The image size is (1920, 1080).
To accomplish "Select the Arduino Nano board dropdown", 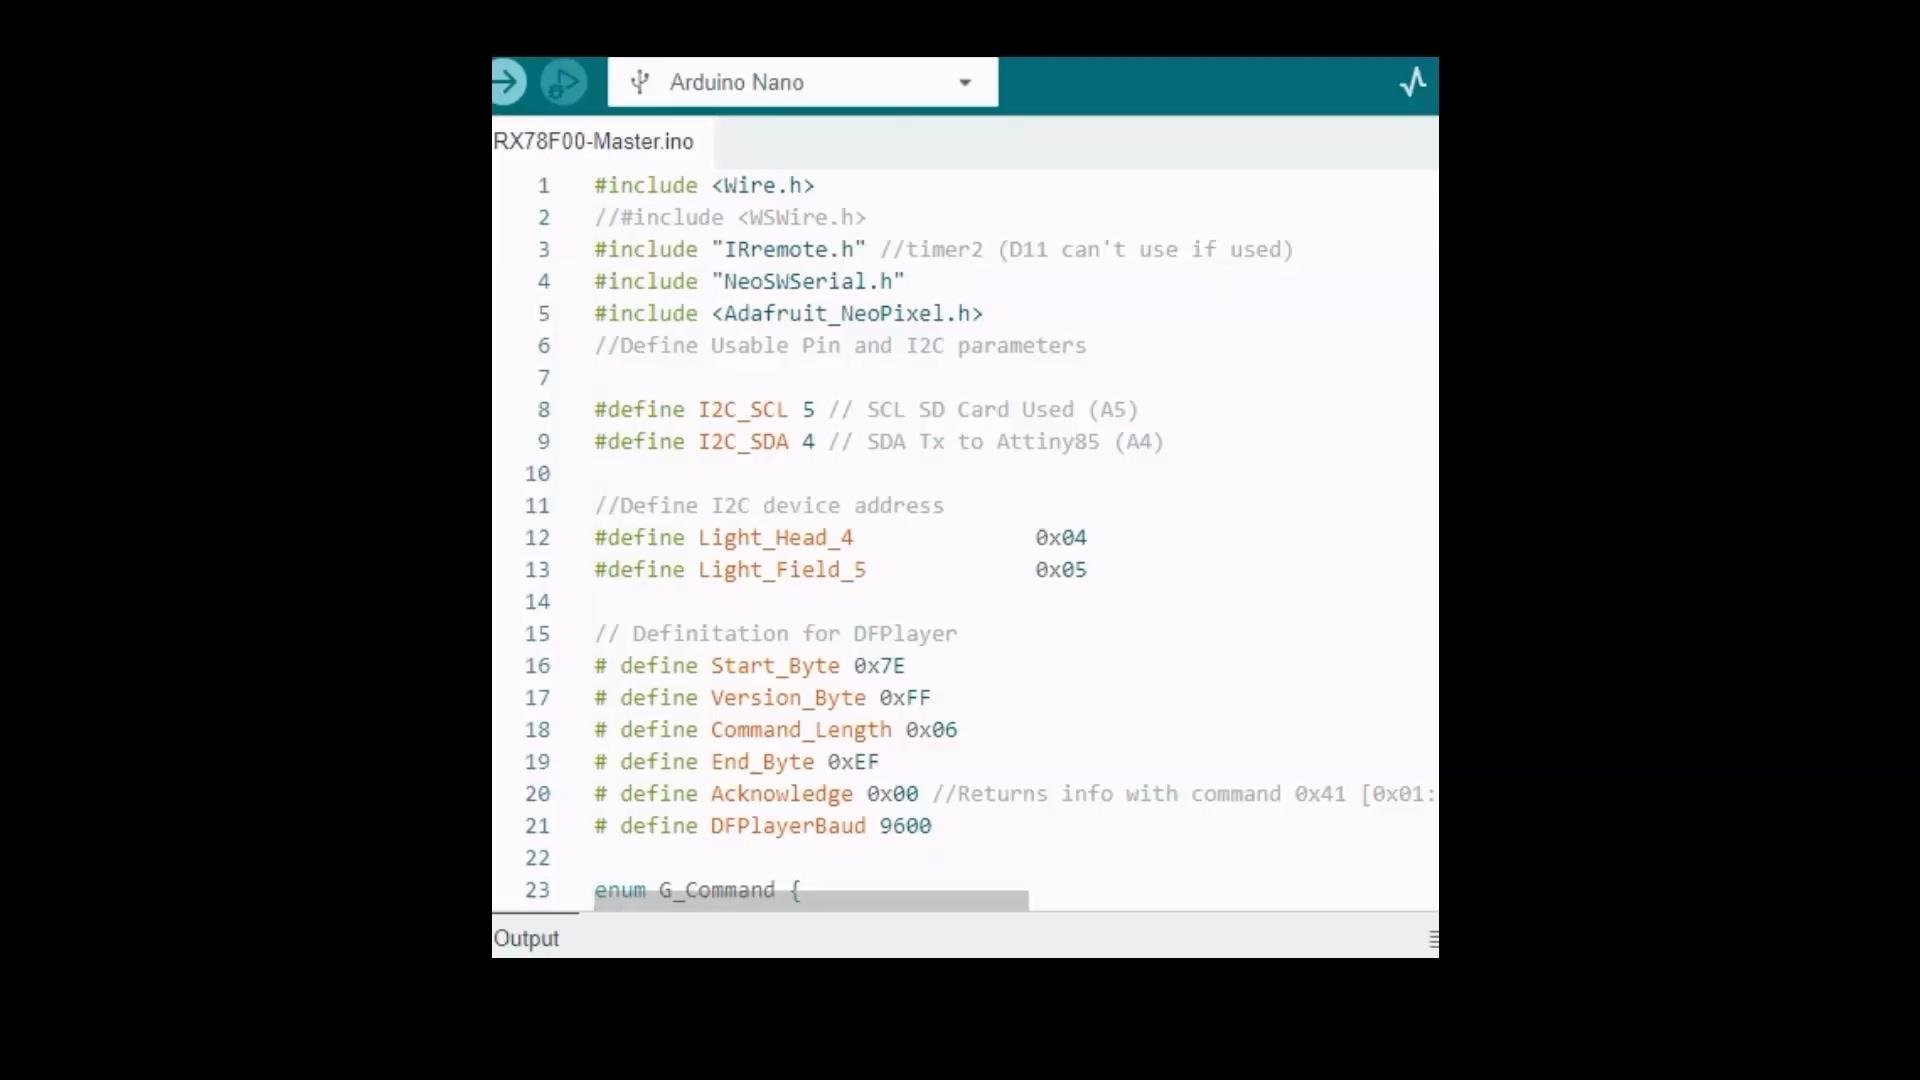I will [802, 82].
